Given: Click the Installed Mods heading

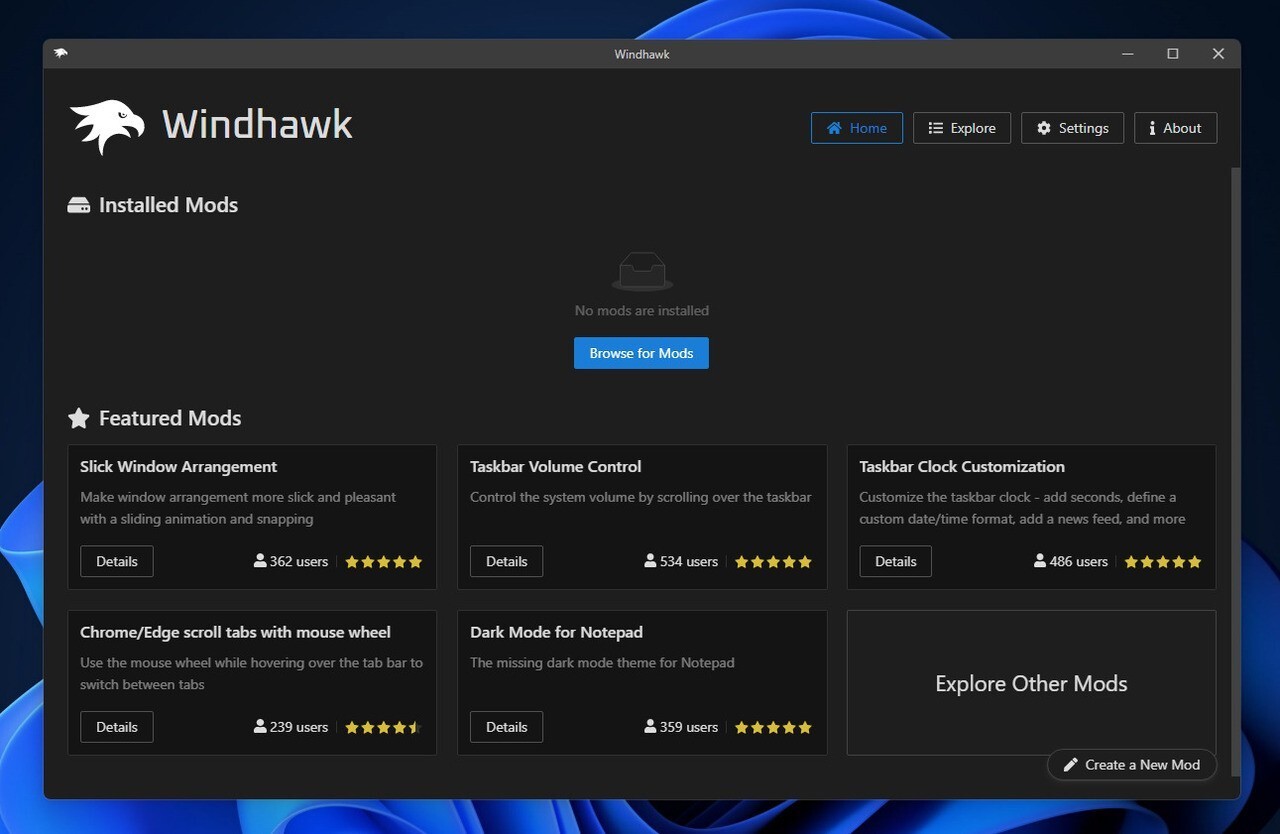Looking at the screenshot, I should click(168, 205).
